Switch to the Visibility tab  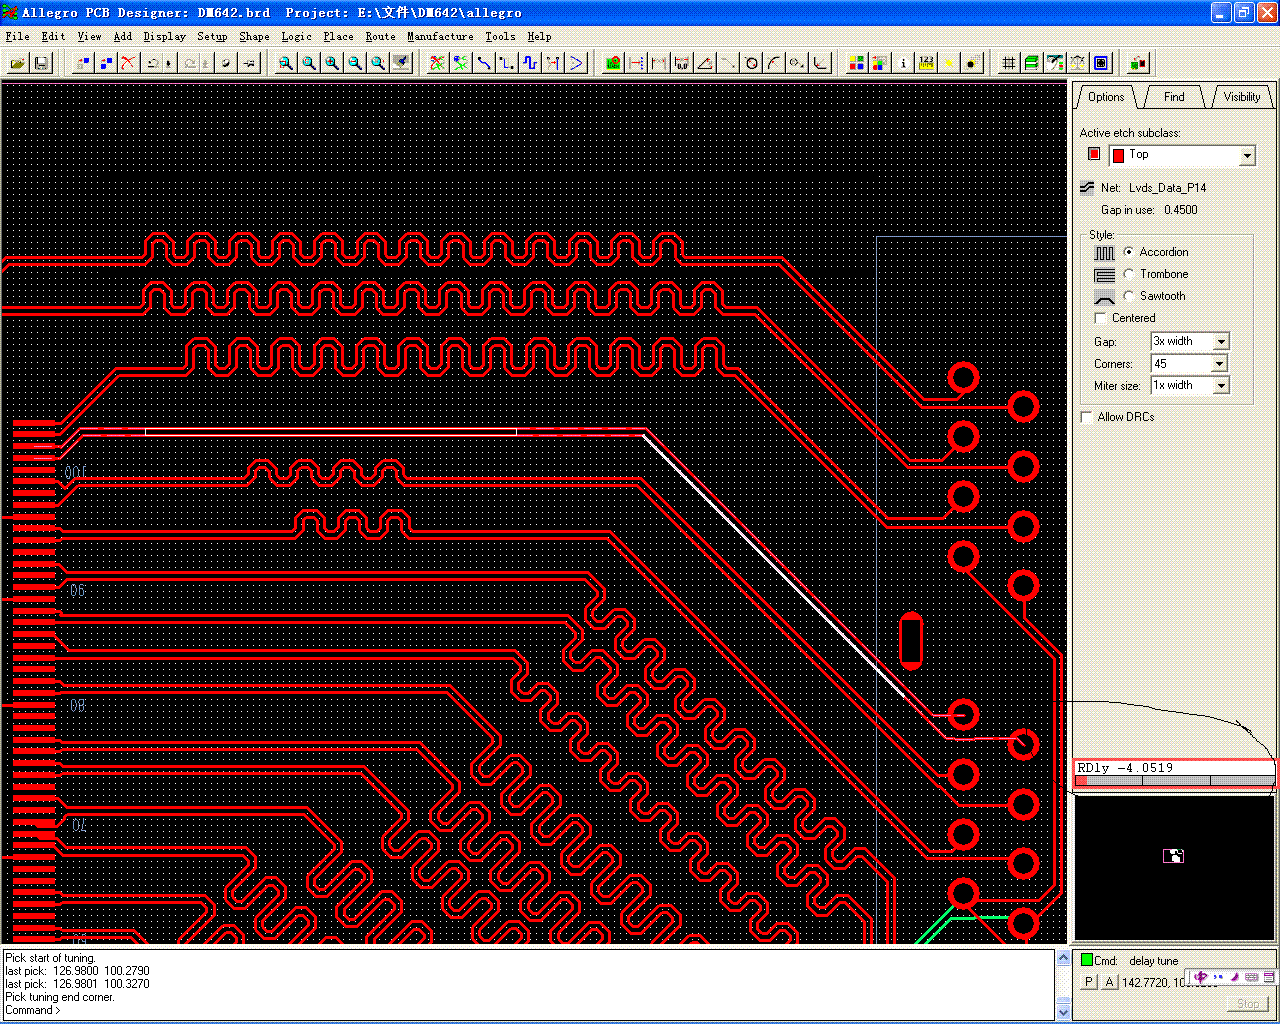tap(1241, 97)
